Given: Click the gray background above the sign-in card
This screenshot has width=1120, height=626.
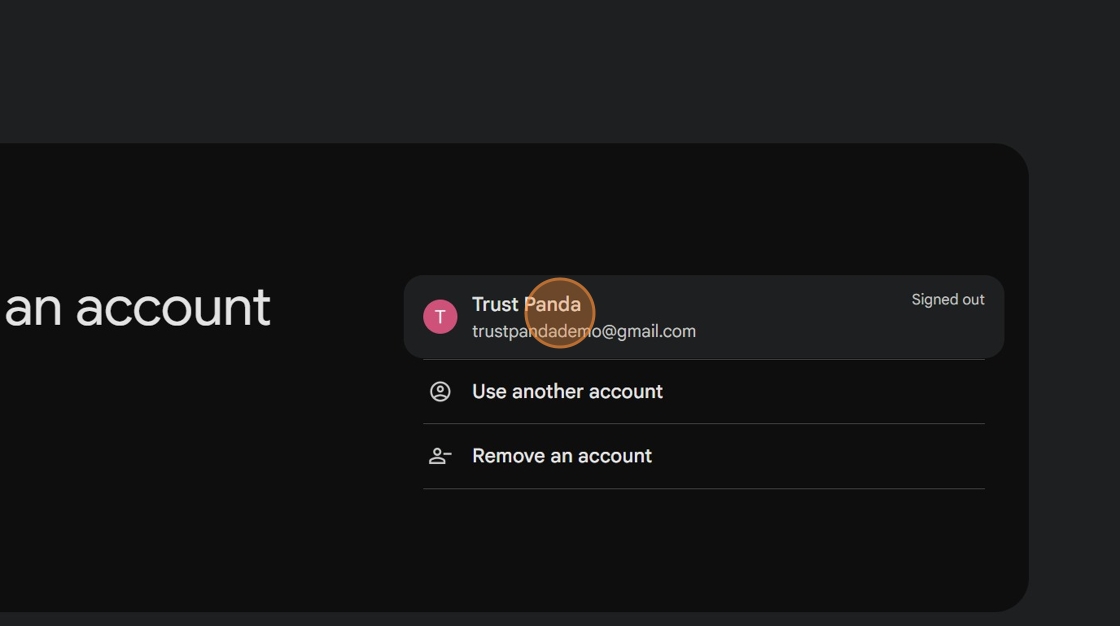Looking at the screenshot, I should click(500, 70).
